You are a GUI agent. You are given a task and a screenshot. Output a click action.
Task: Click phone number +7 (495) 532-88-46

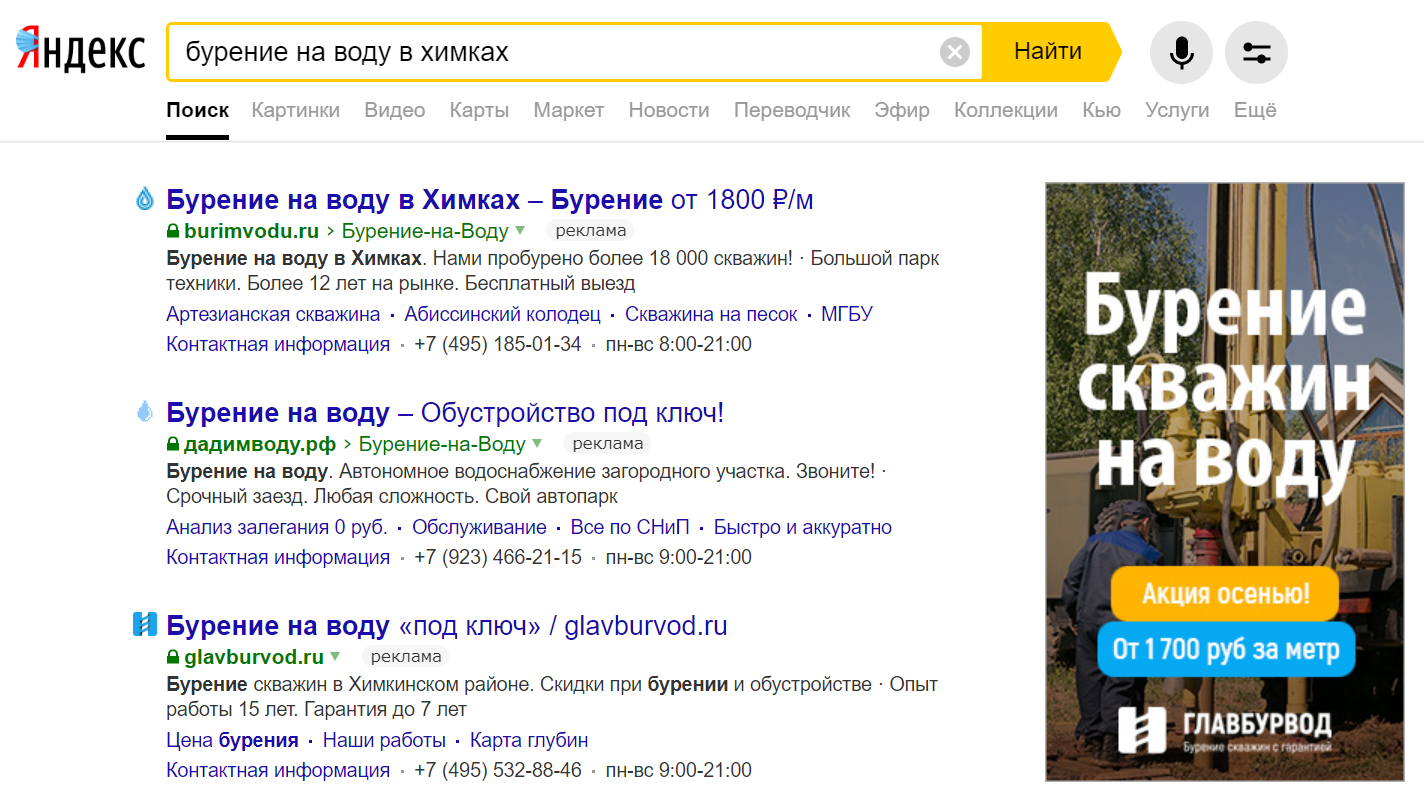pyautogui.click(x=498, y=770)
